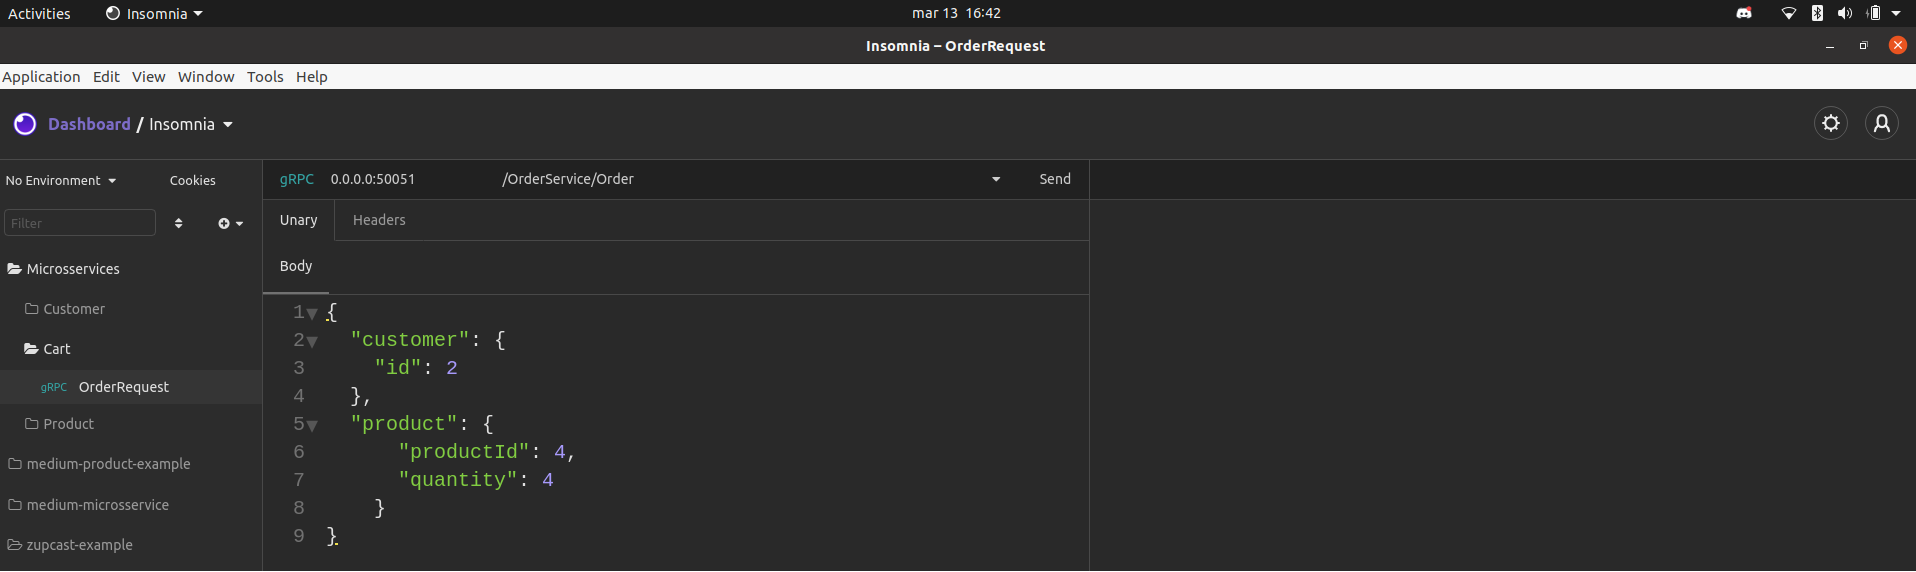The height and width of the screenshot is (572, 1916).
Task: Click the Discord tray icon
Action: pos(1744,13)
